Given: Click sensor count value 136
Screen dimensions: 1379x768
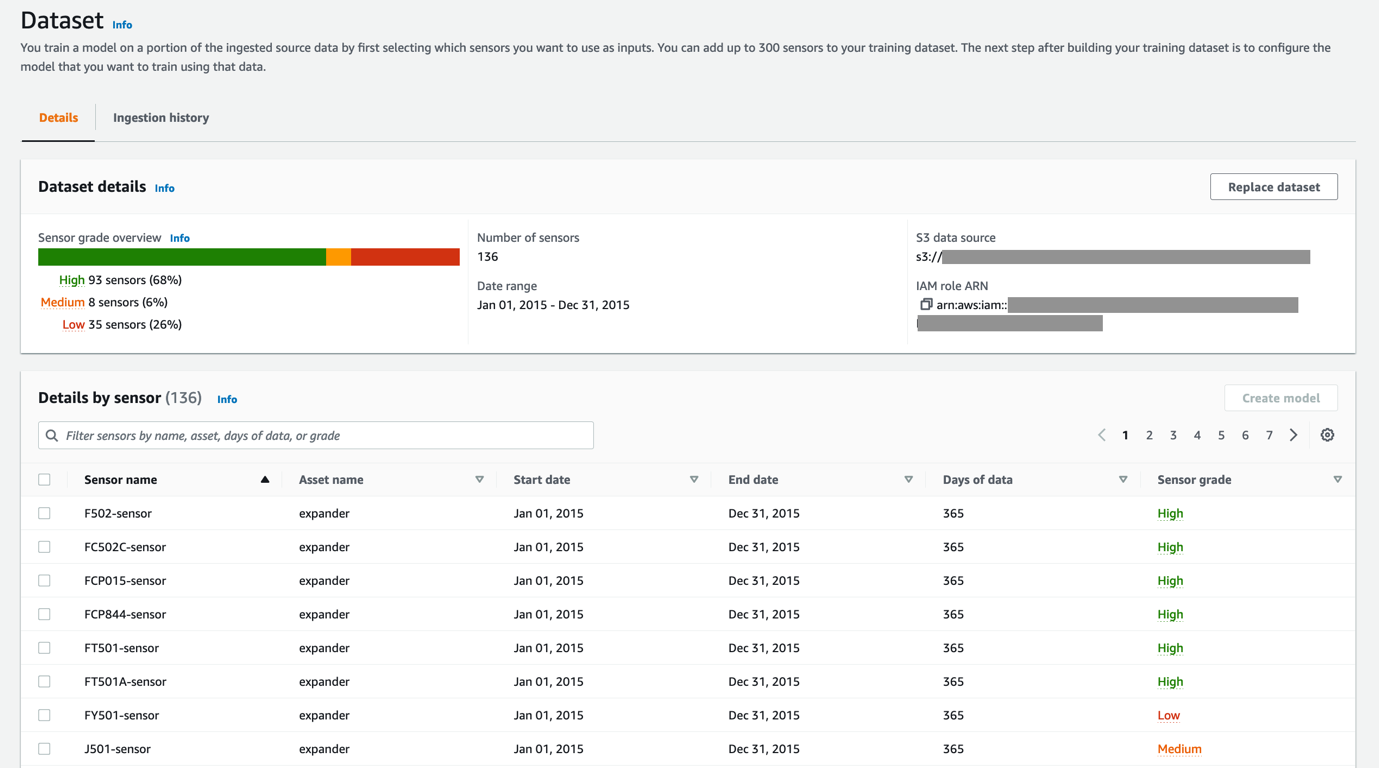Looking at the screenshot, I should click(488, 257).
